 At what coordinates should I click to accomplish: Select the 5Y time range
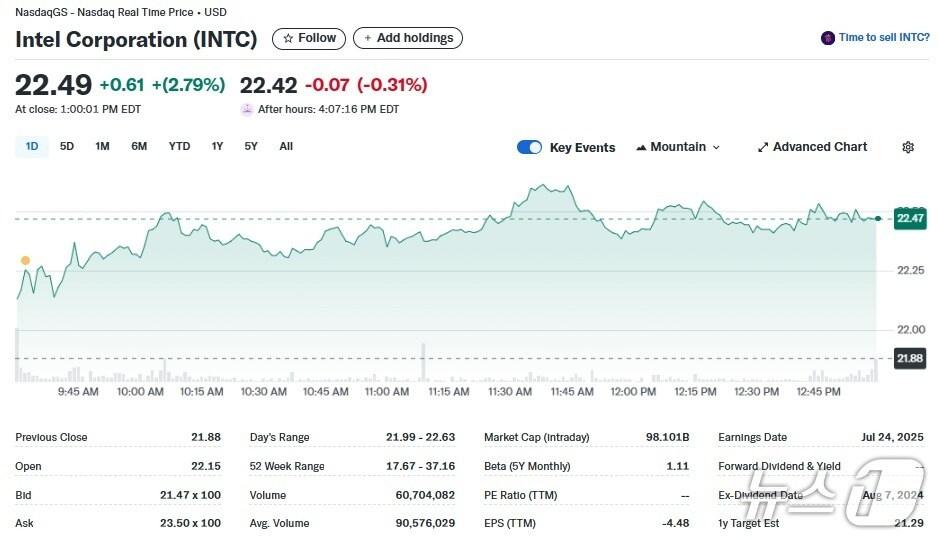click(x=251, y=146)
